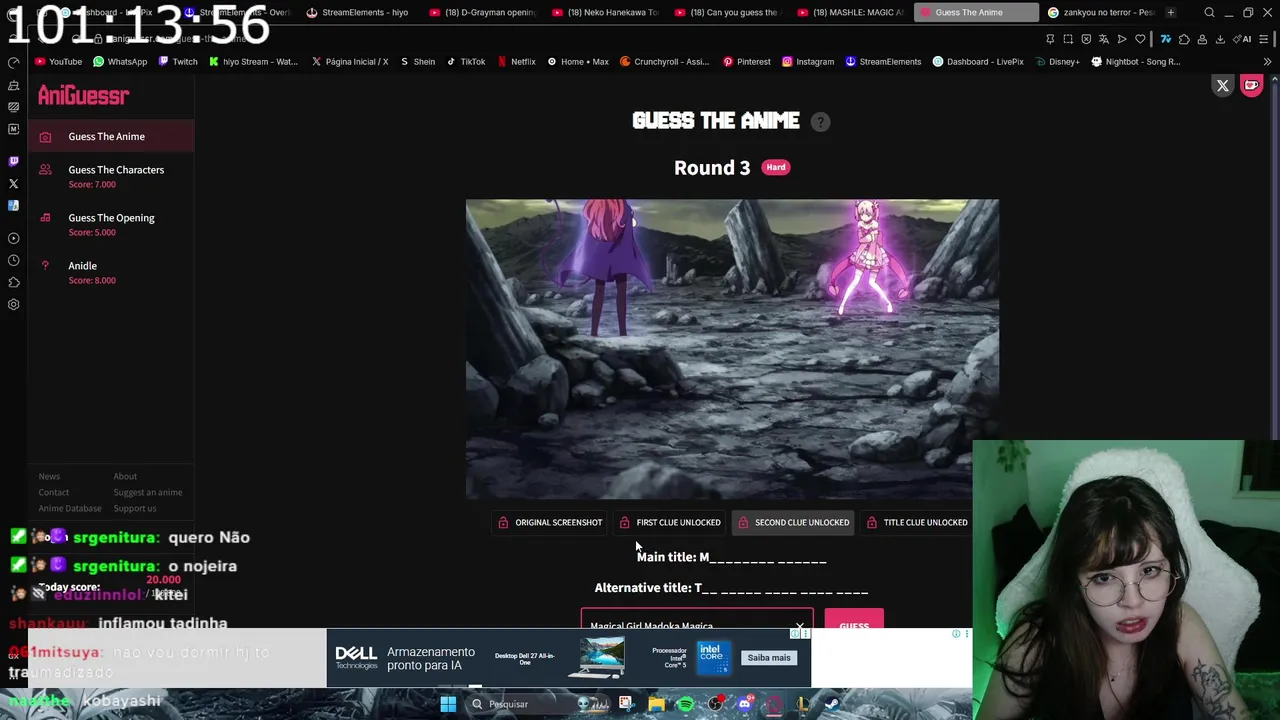Open the Windows Start menu
Image resolution: width=1280 pixels, height=720 pixels.
tap(448, 704)
